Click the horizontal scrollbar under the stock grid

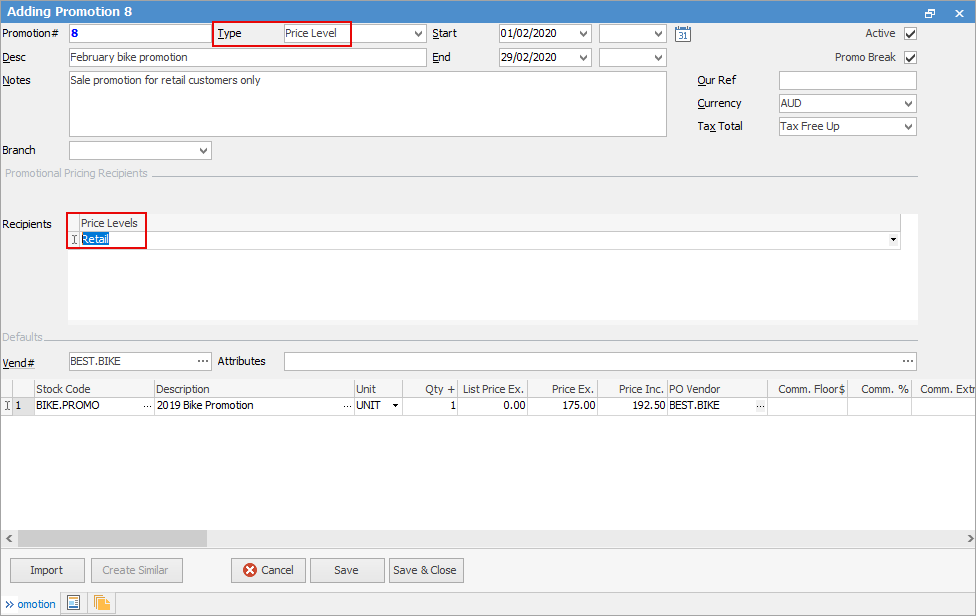point(112,539)
